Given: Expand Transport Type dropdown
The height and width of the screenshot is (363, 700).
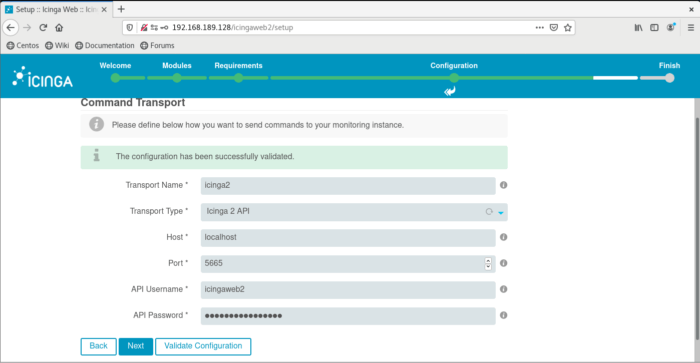Looking at the screenshot, I should (354, 212).
